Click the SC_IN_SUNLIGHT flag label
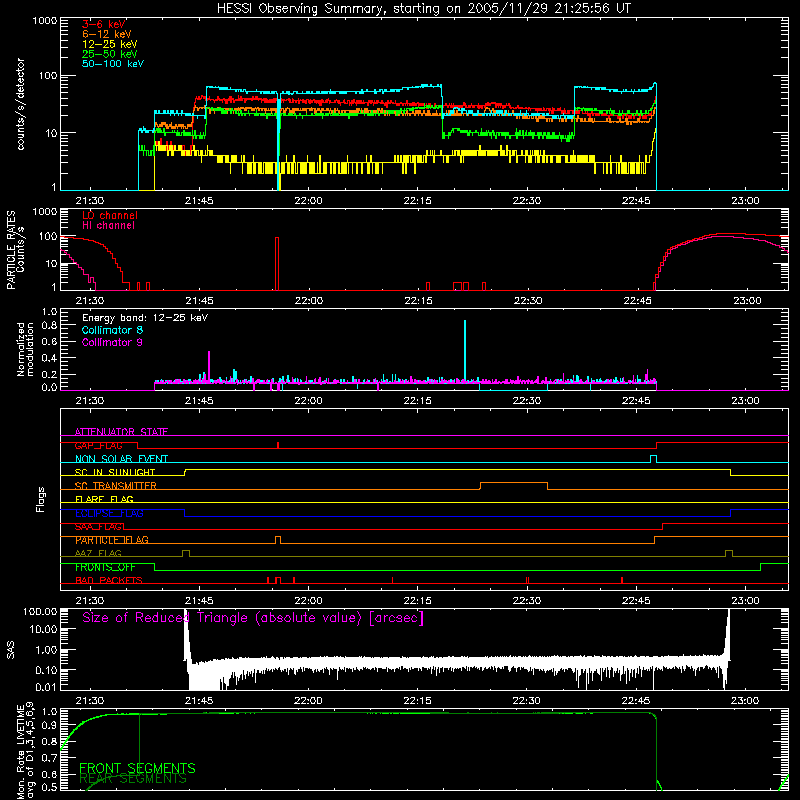800x800 pixels. [x=115, y=472]
